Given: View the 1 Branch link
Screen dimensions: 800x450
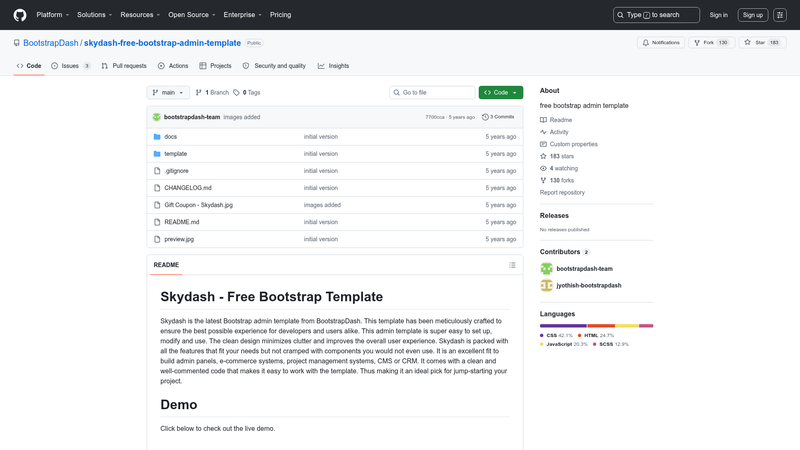Looking at the screenshot, I should pos(212,92).
